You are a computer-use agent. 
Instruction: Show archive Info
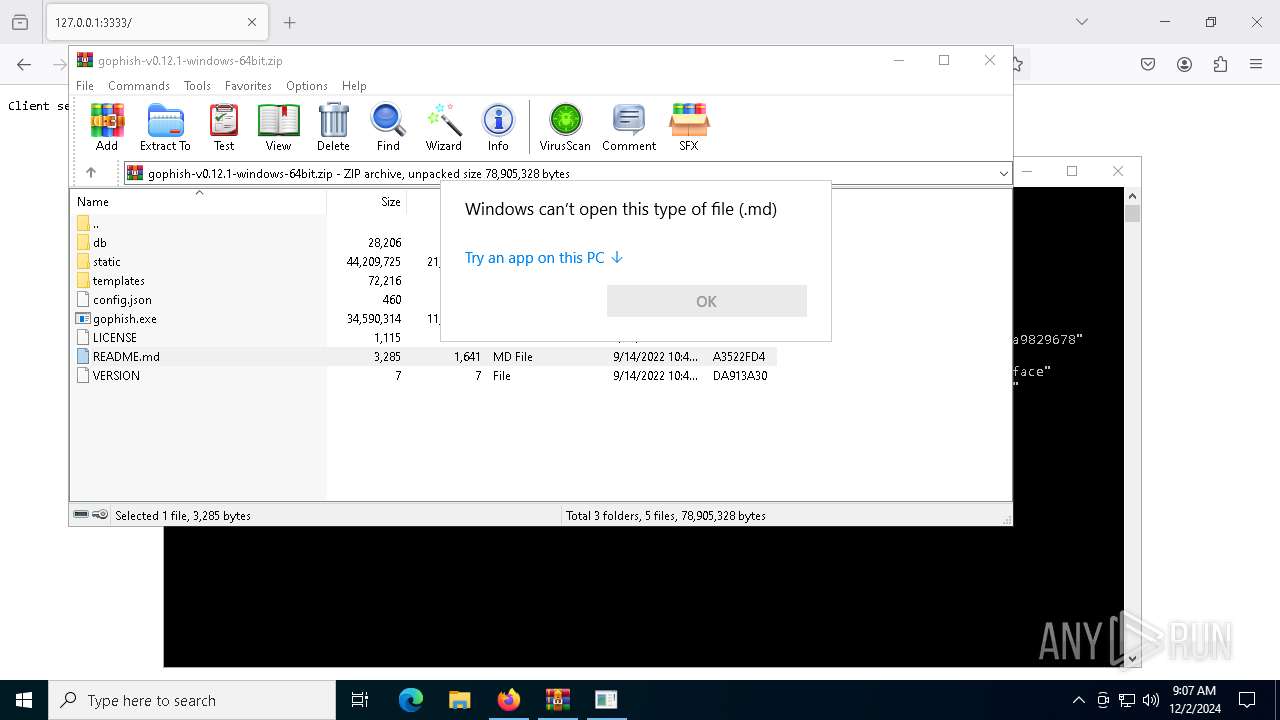[498, 127]
